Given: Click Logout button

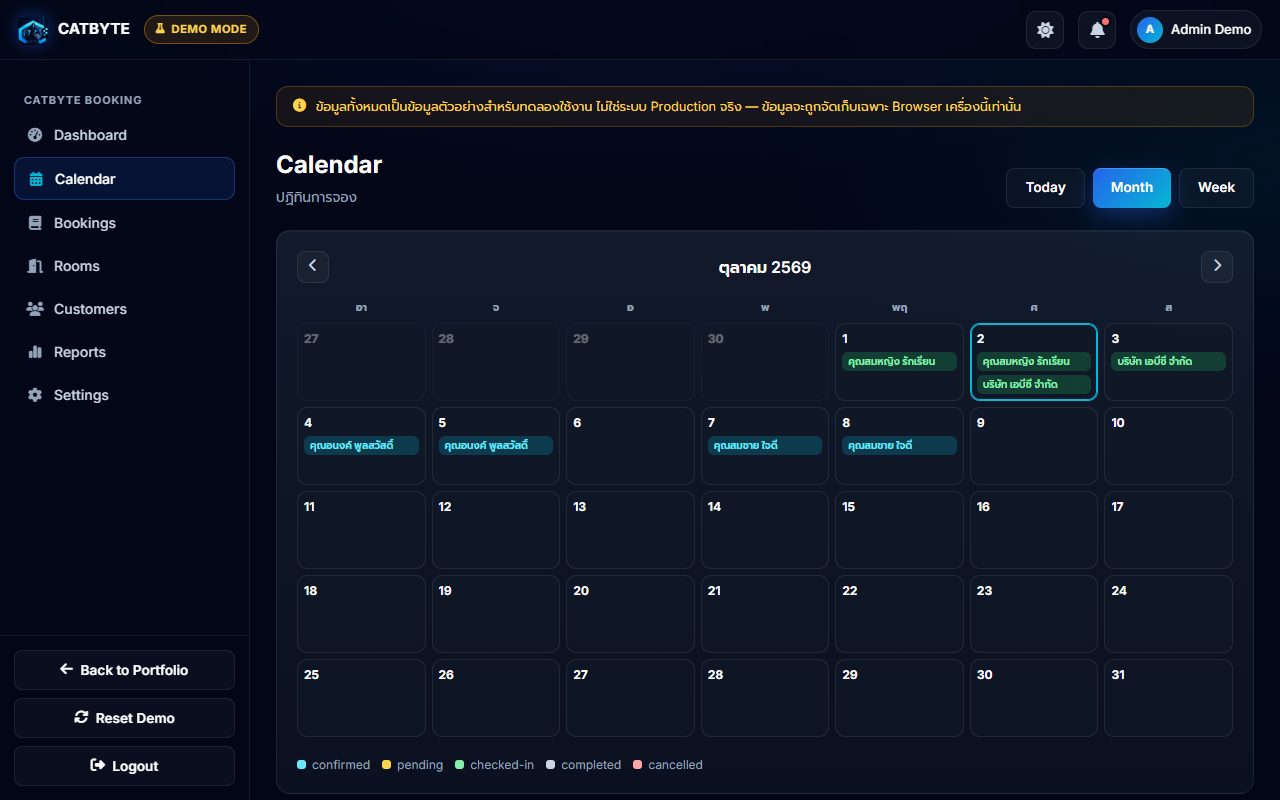Looking at the screenshot, I should point(124,766).
